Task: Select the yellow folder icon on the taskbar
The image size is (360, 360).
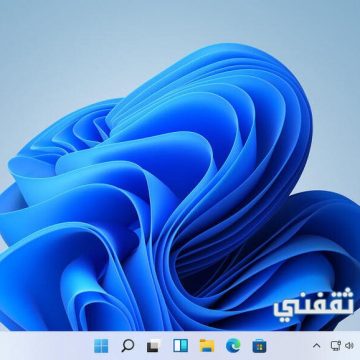Action: pyautogui.click(x=207, y=346)
